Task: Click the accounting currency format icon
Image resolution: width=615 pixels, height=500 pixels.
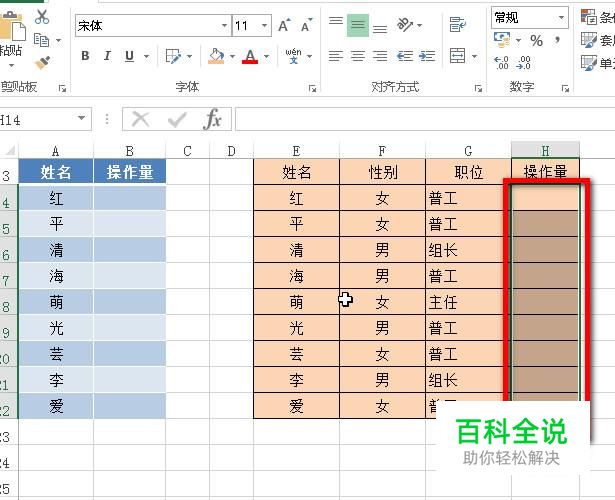Action: pos(502,40)
